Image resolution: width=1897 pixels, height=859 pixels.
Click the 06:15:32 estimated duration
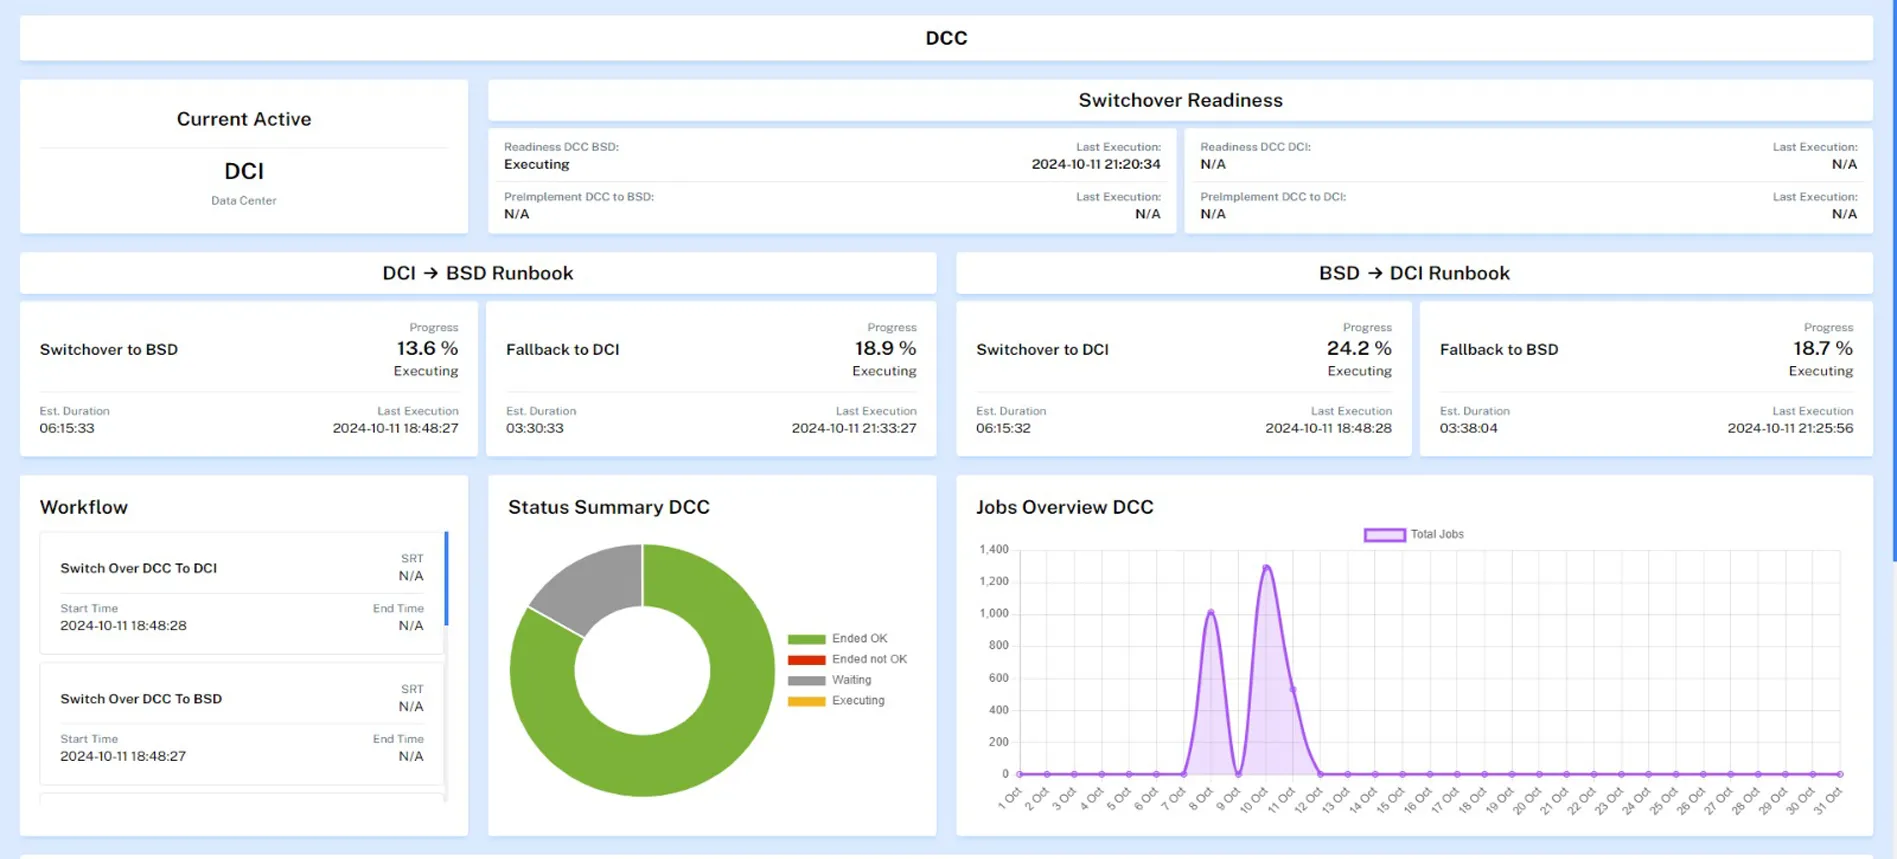pos(1003,428)
